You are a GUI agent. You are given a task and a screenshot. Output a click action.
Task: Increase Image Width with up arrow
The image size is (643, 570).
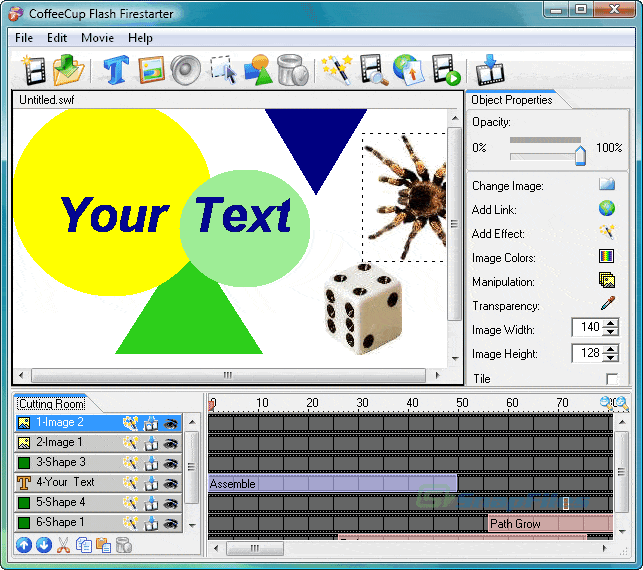(x=611, y=322)
